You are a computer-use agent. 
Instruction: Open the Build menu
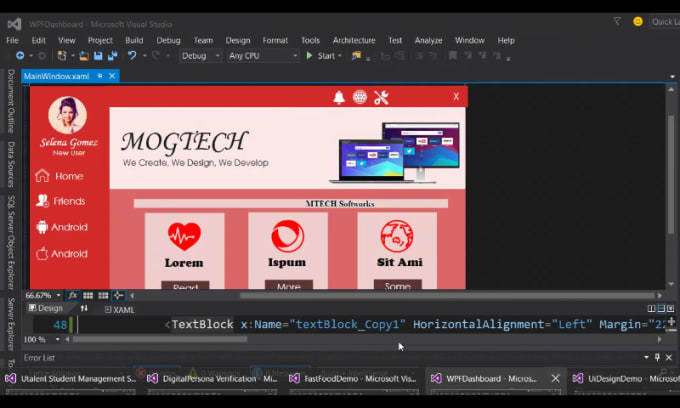[x=134, y=40]
